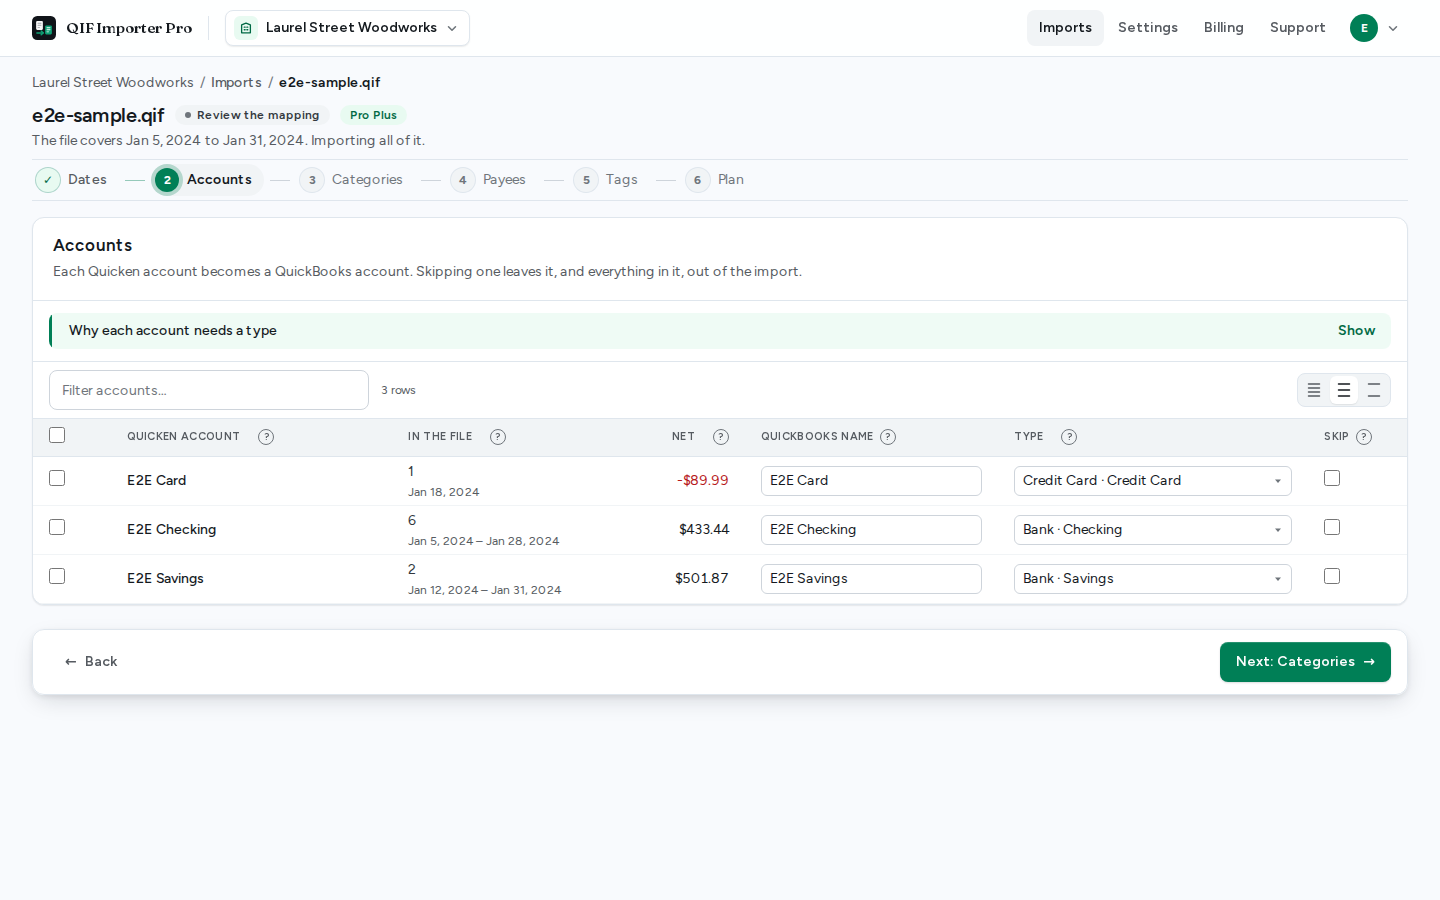Edit the E2E Checking QuickBooks name field
Viewport: 1440px width, 900px height.
click(871, 530)
